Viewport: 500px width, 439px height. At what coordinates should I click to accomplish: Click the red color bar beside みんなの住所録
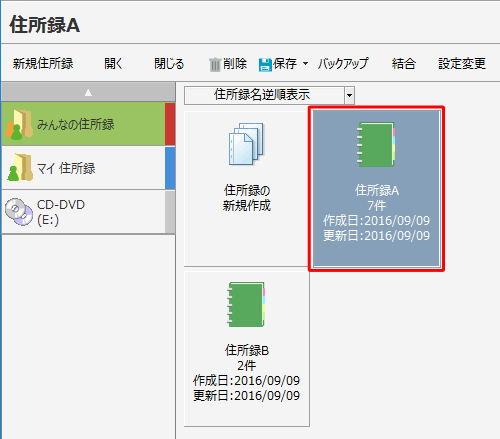170,124
